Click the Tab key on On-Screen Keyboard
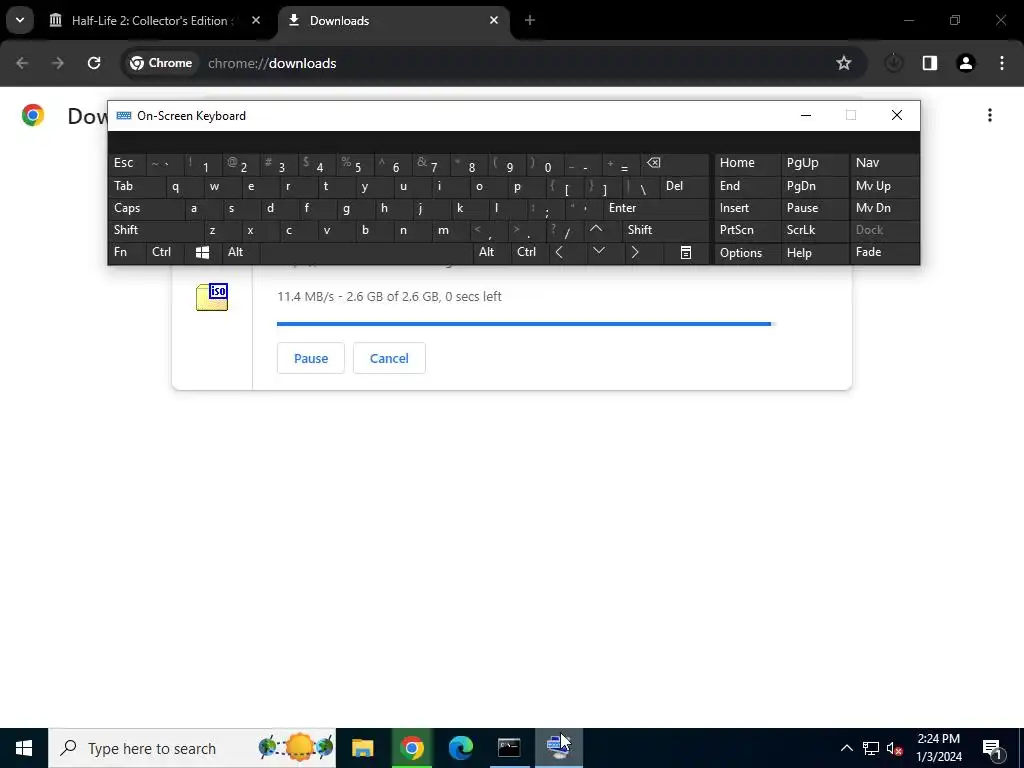The image size is (1024, 768). coord(136,186)
